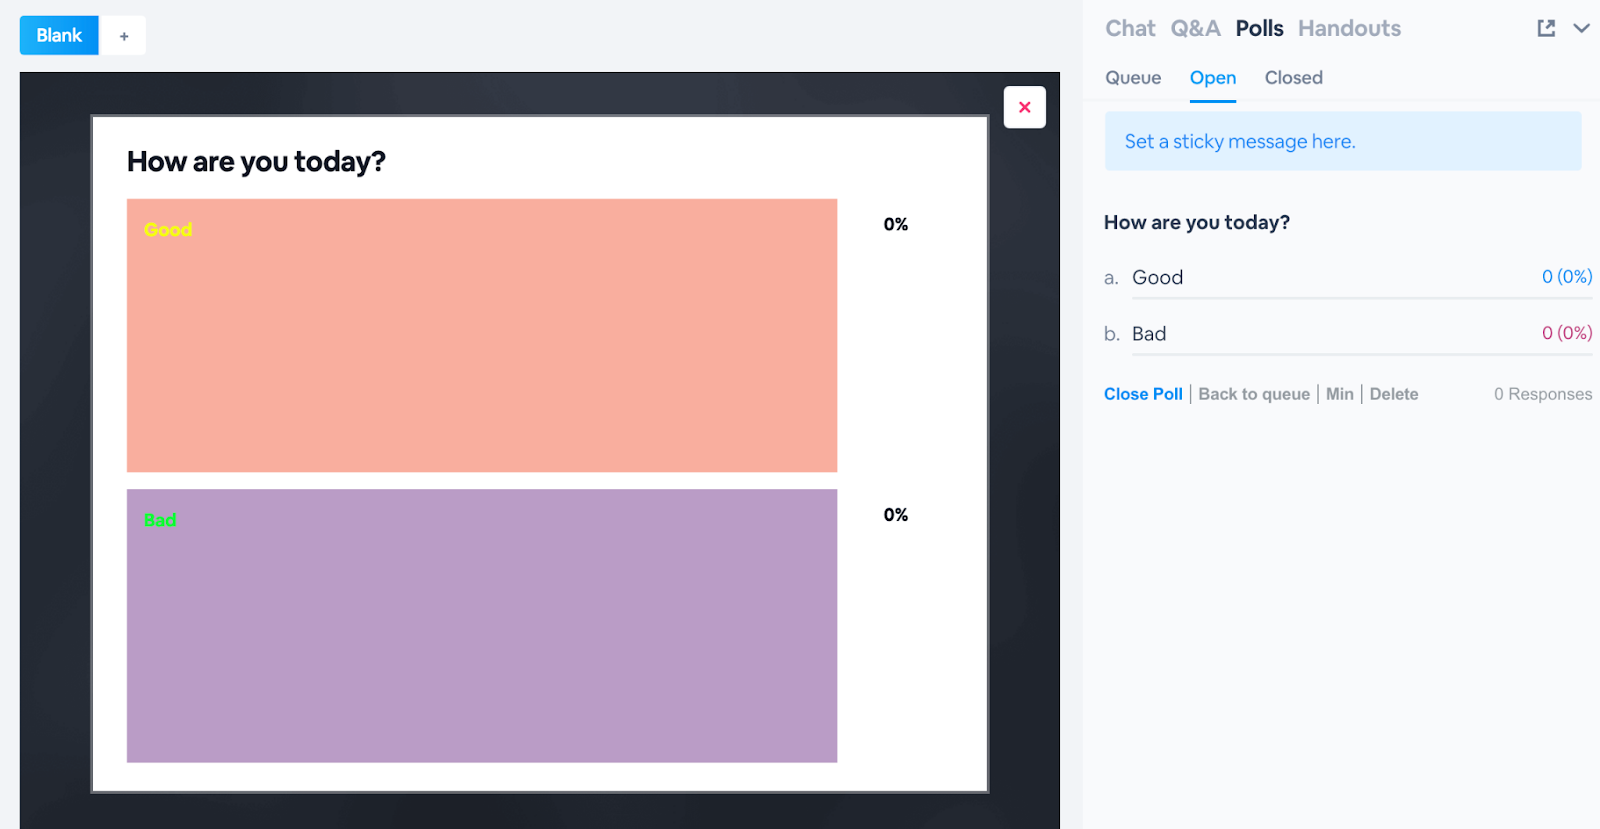Image resolution: width=1600 pixels, height=829 pixels.
Task: Delete the current poll
Action: pos(1393,394)
